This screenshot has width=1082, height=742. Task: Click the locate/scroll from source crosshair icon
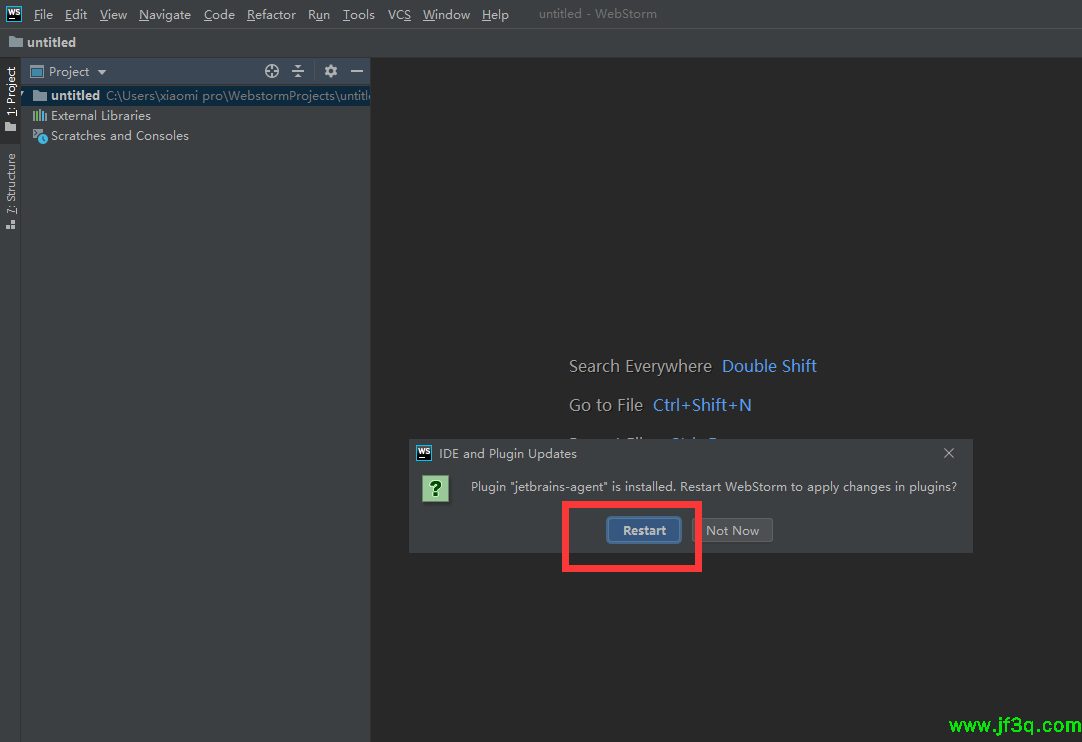tap(272, 71)
